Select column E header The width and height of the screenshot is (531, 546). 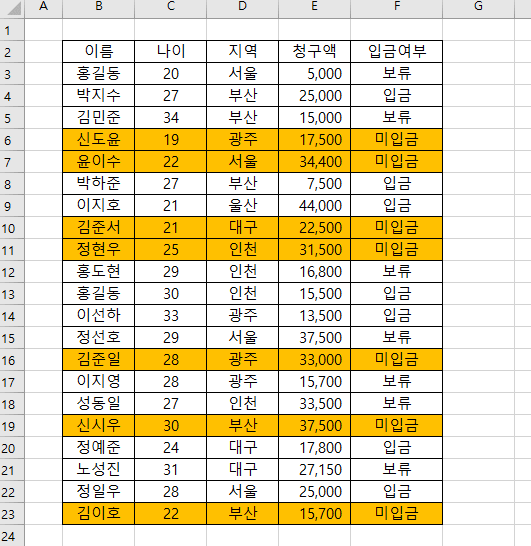tap(315, 9)
